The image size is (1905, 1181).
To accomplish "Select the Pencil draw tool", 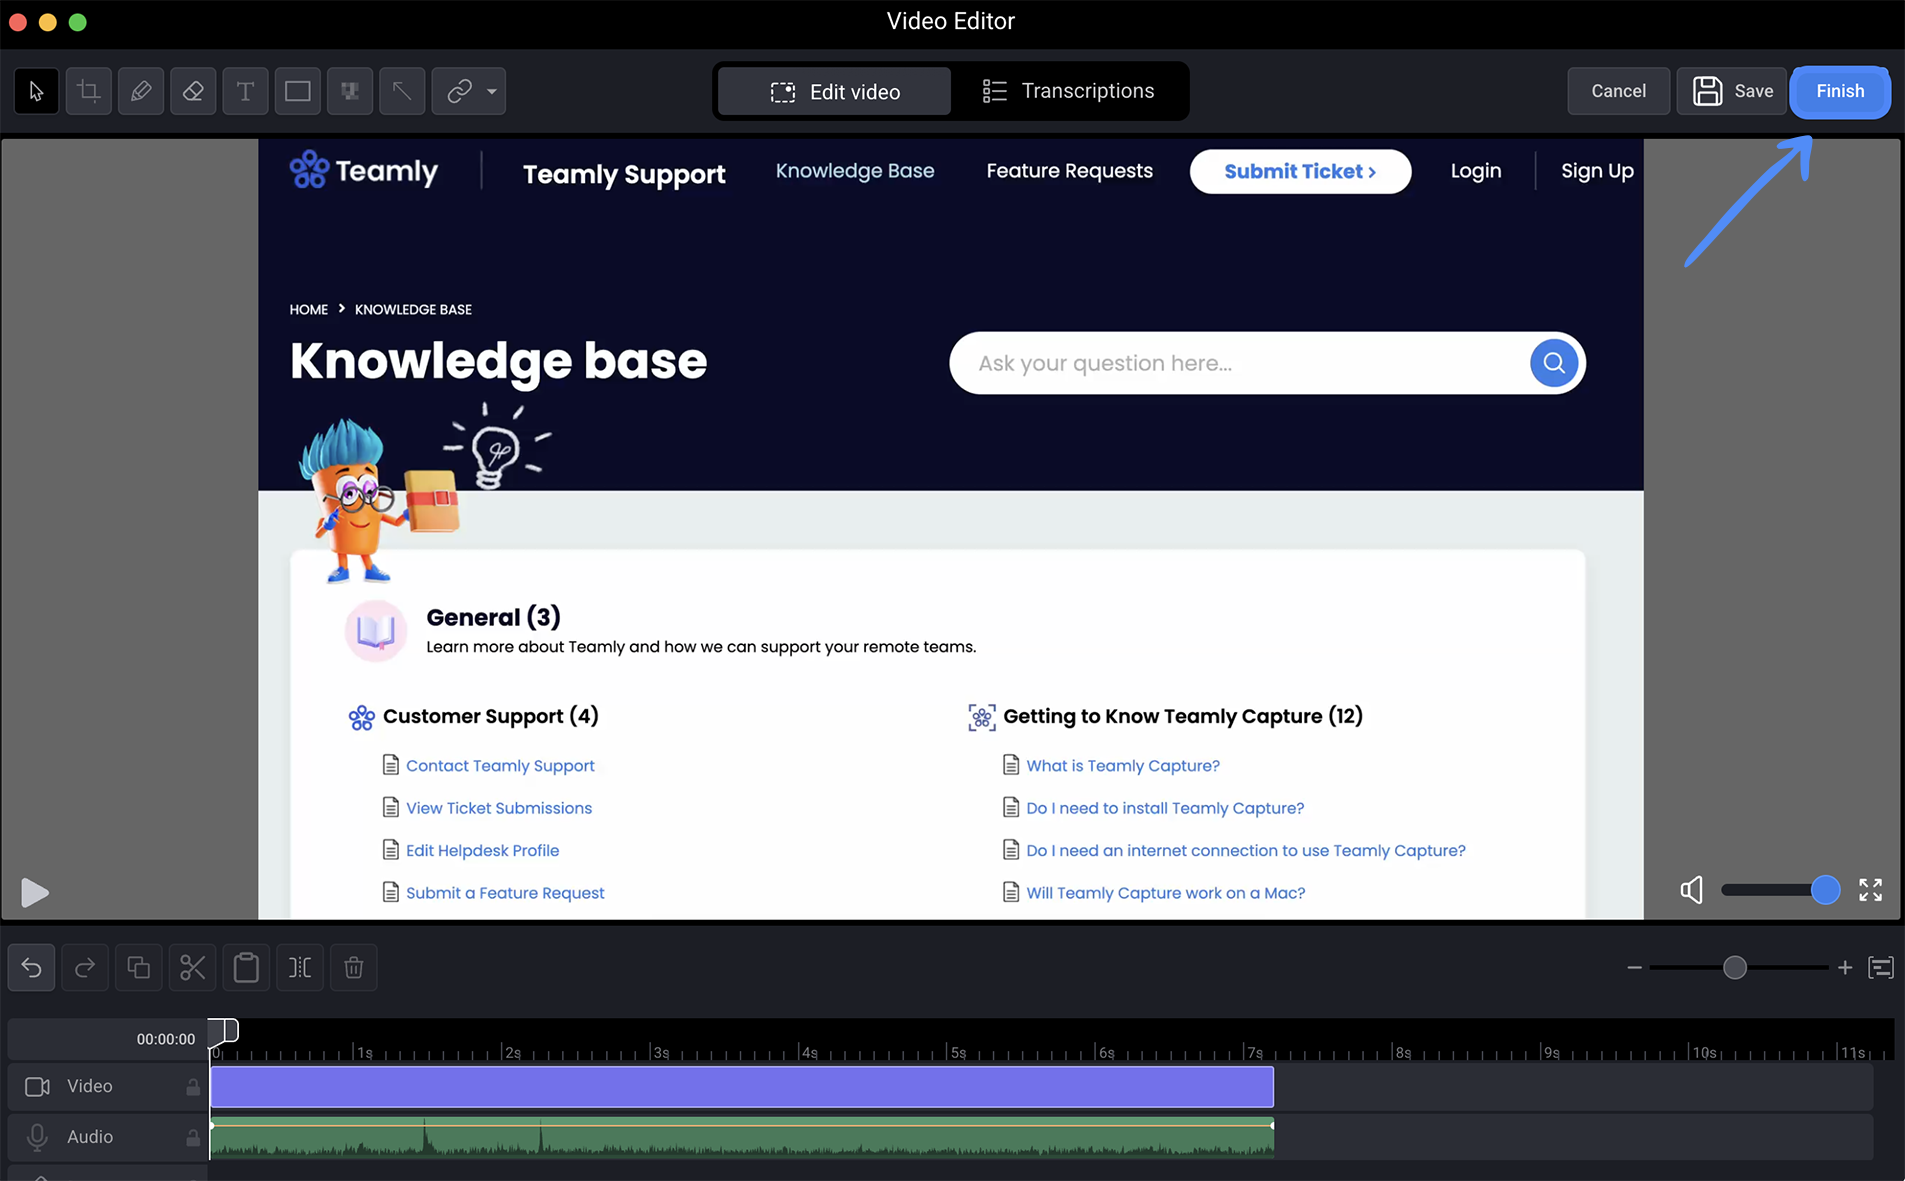I will coord(141,91).
